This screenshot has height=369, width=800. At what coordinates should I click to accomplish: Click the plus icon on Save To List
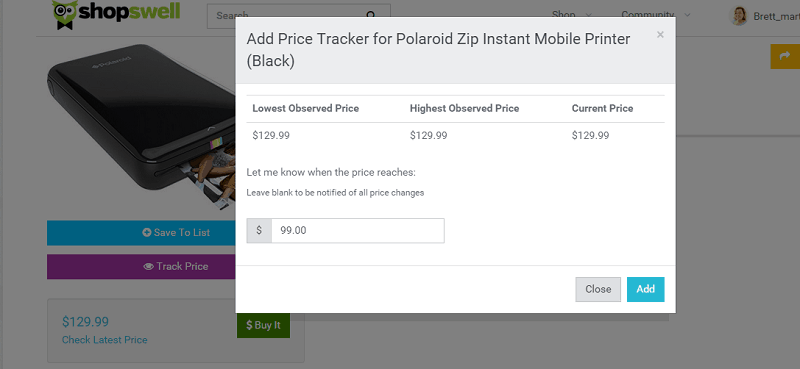click(x=146, y=233)
